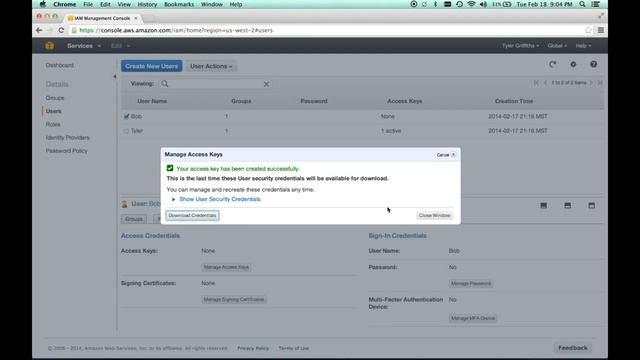Switch to the Groups tab for Bob
Screen dimensions: 640x360
point(134,219)
